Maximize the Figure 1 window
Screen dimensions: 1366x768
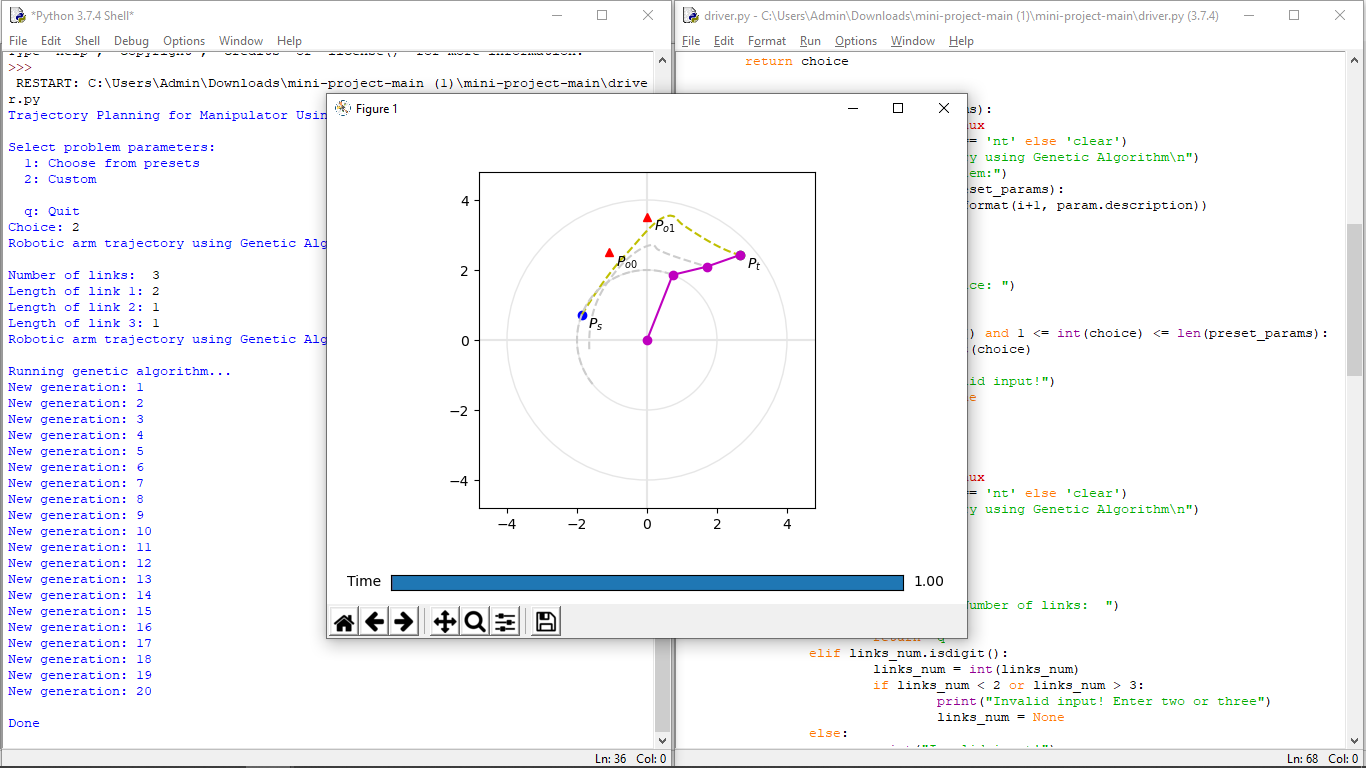tap(898, 108)
